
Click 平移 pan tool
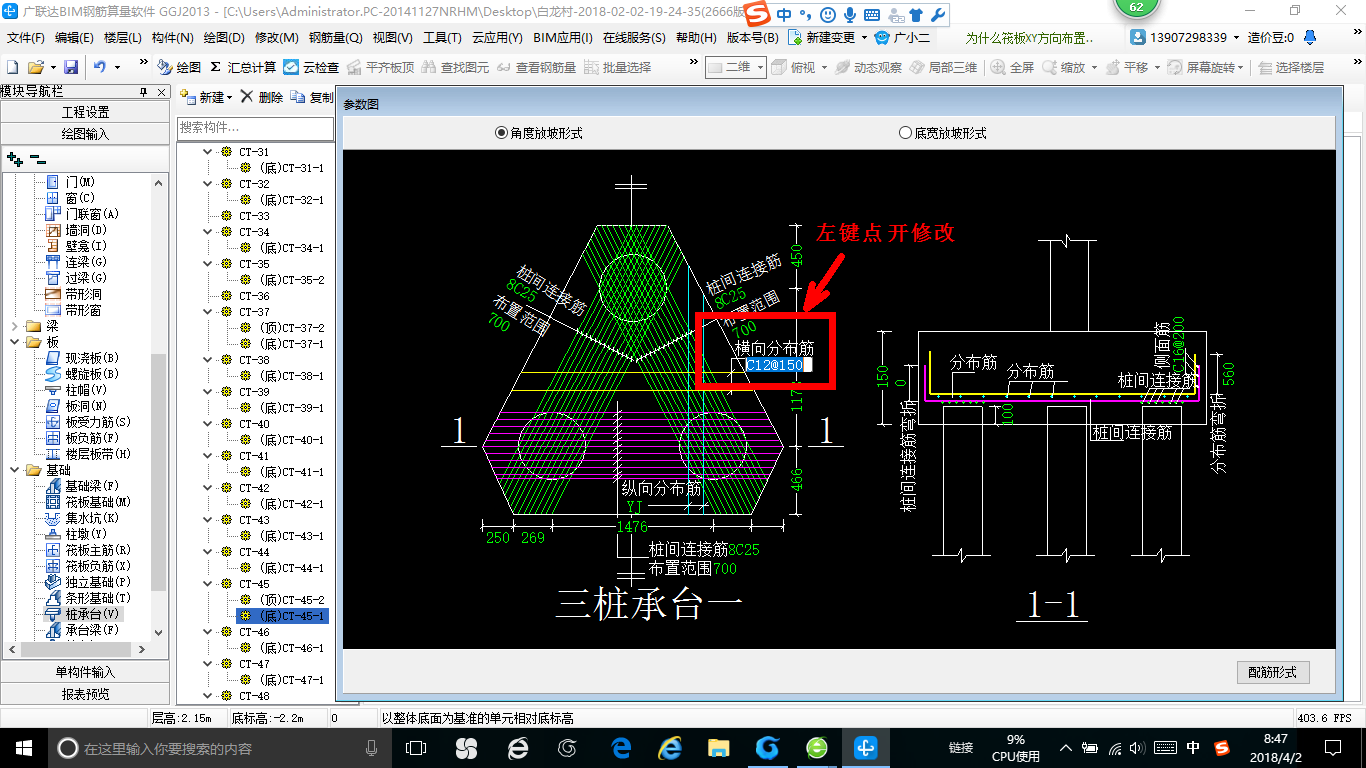tap(1126, 68)
